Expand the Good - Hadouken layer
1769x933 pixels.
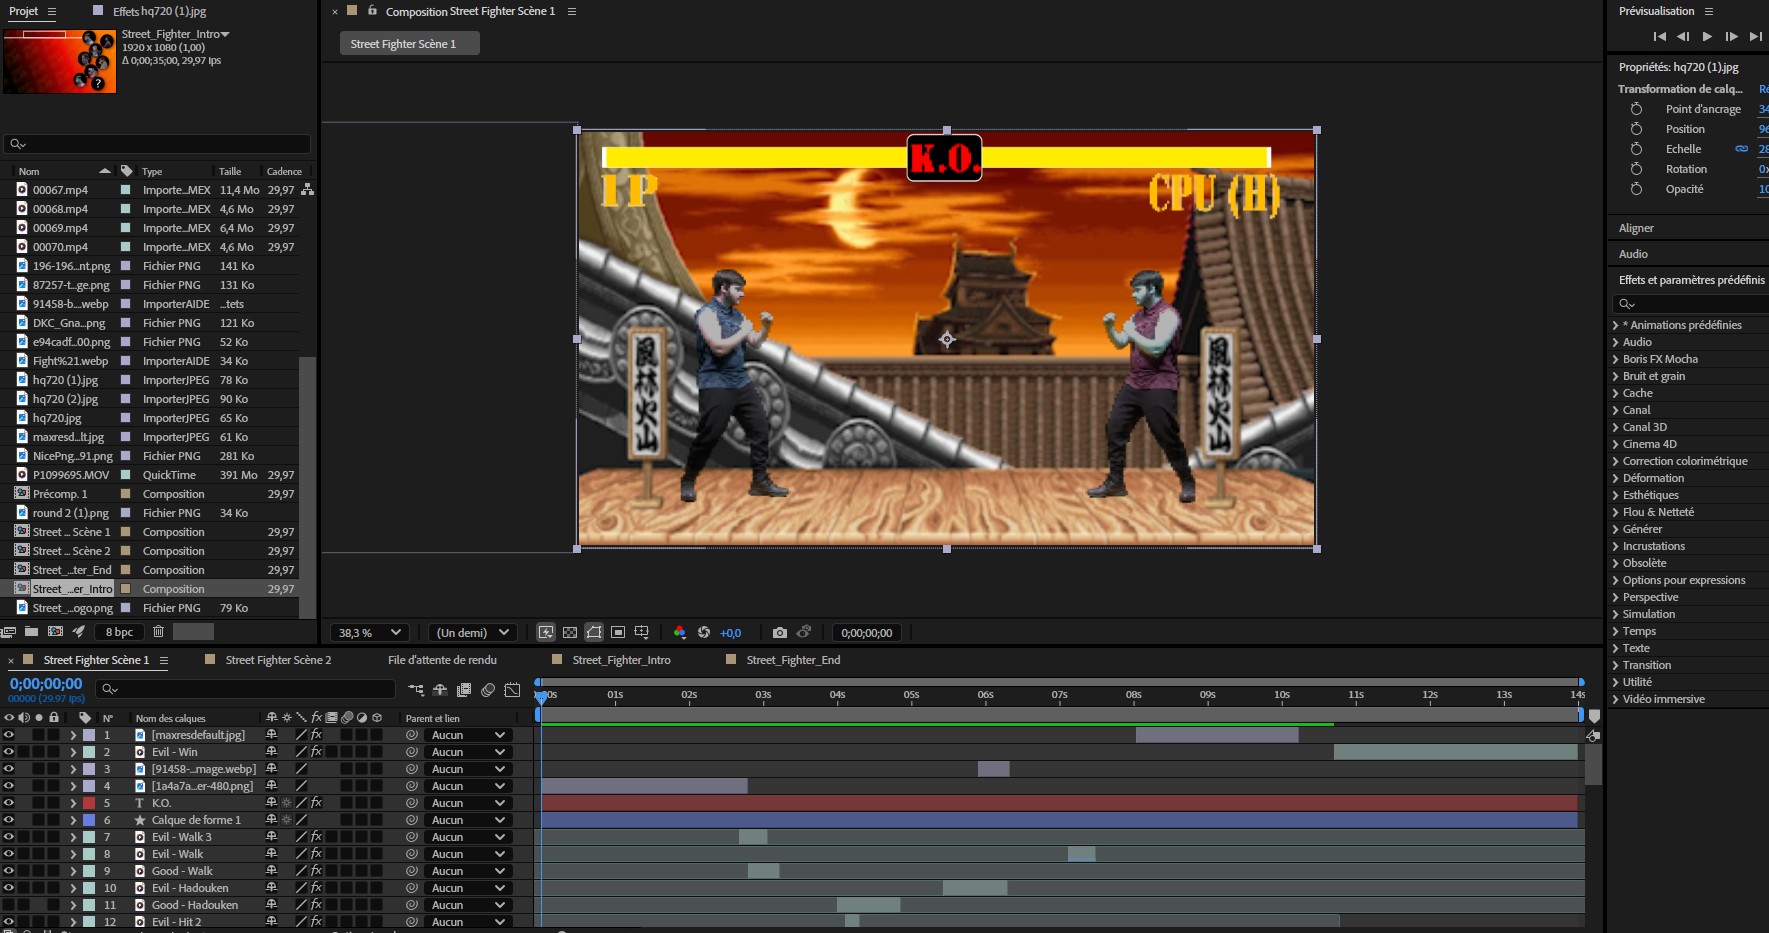pos(73,905)
